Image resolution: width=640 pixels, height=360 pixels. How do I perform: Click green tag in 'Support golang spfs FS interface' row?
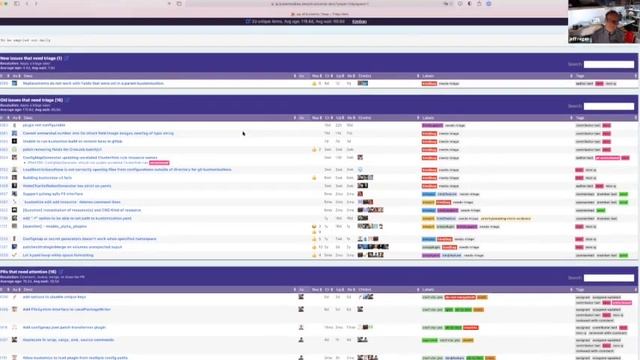point(623,194)
